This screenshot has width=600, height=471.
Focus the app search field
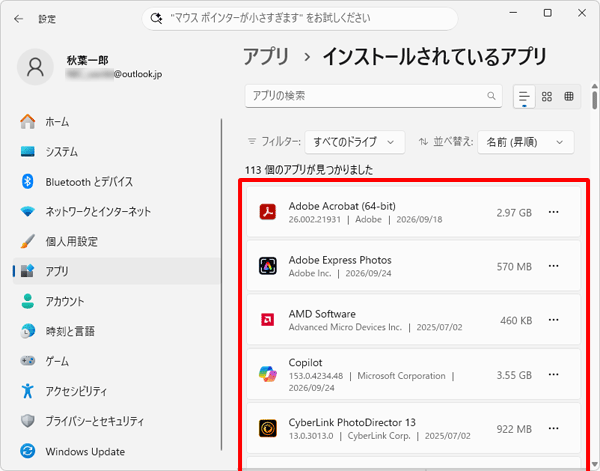pos(373,96)
